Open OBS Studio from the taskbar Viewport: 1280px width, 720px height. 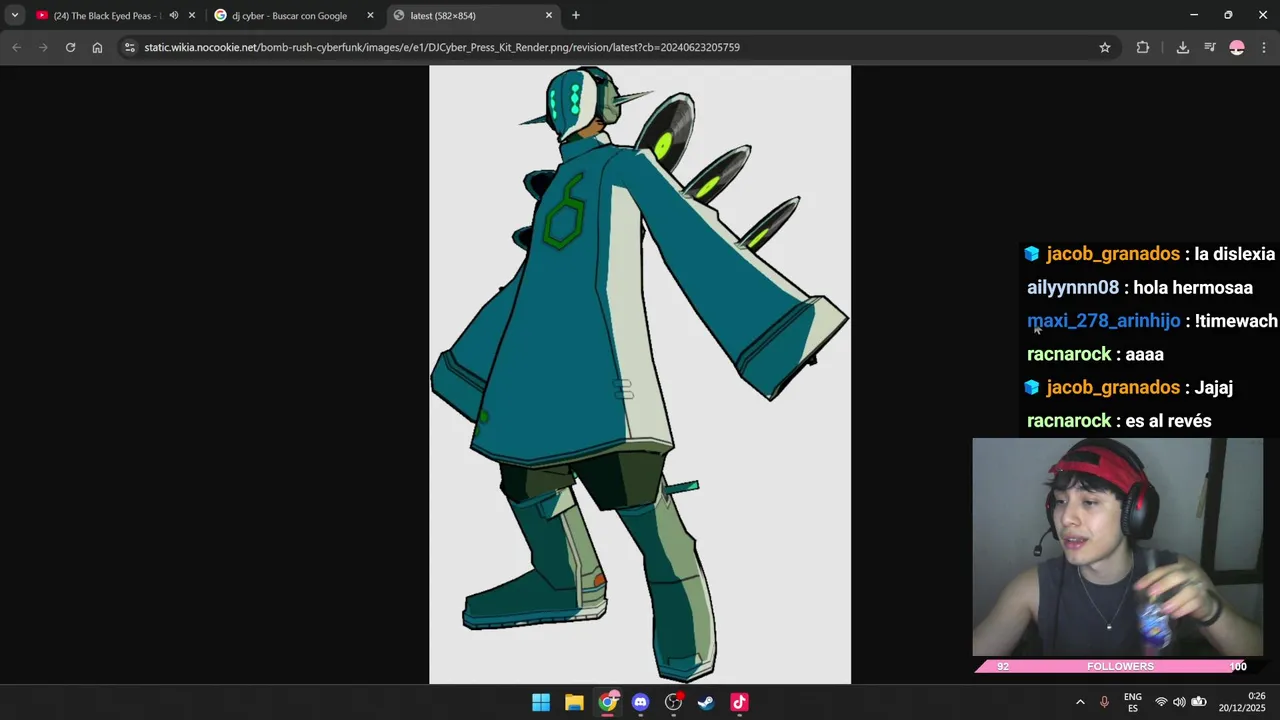[674, 702]
